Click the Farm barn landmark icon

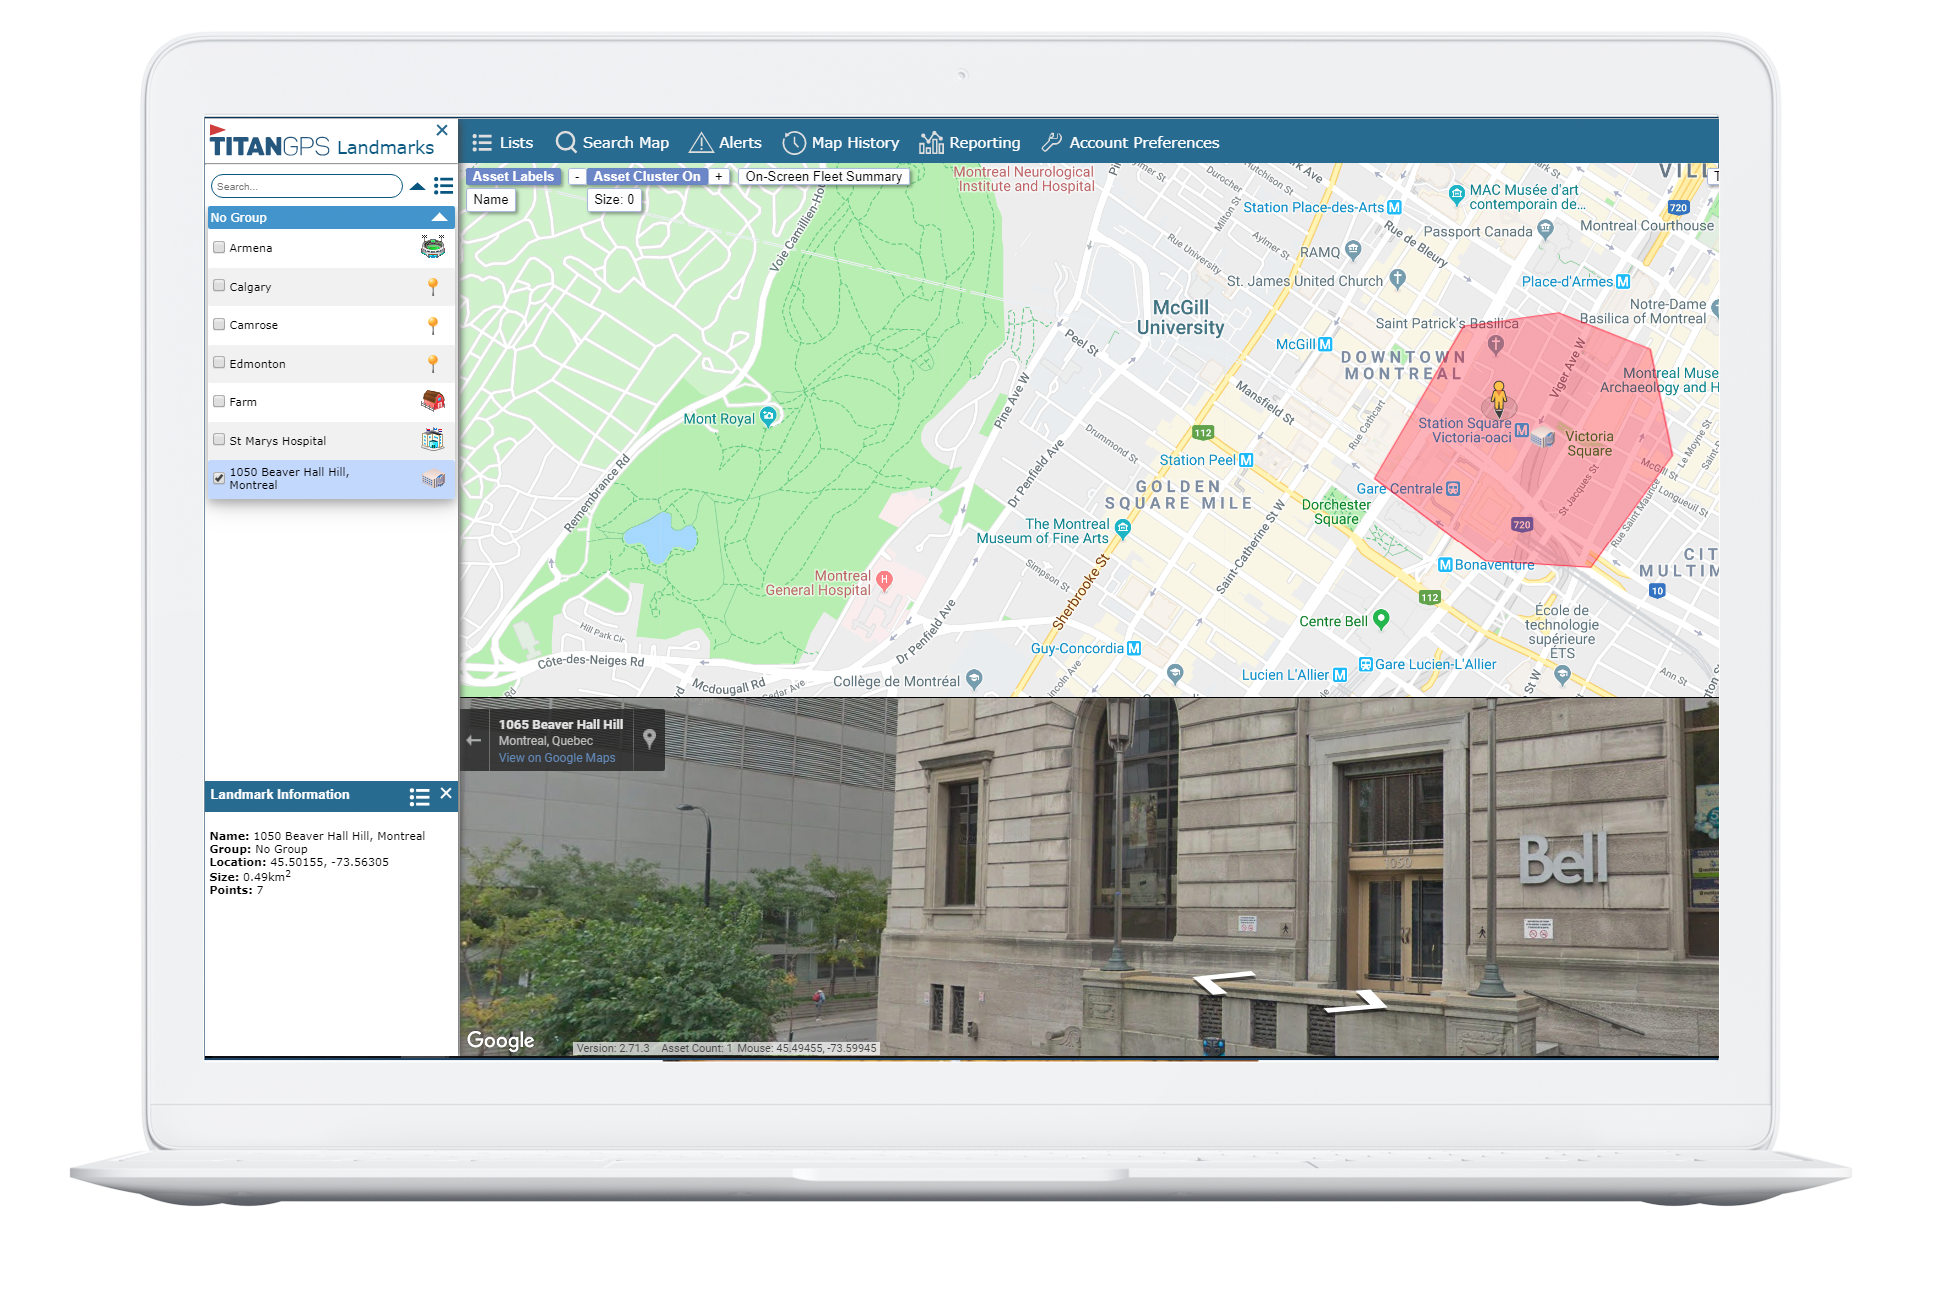[433, 401]
